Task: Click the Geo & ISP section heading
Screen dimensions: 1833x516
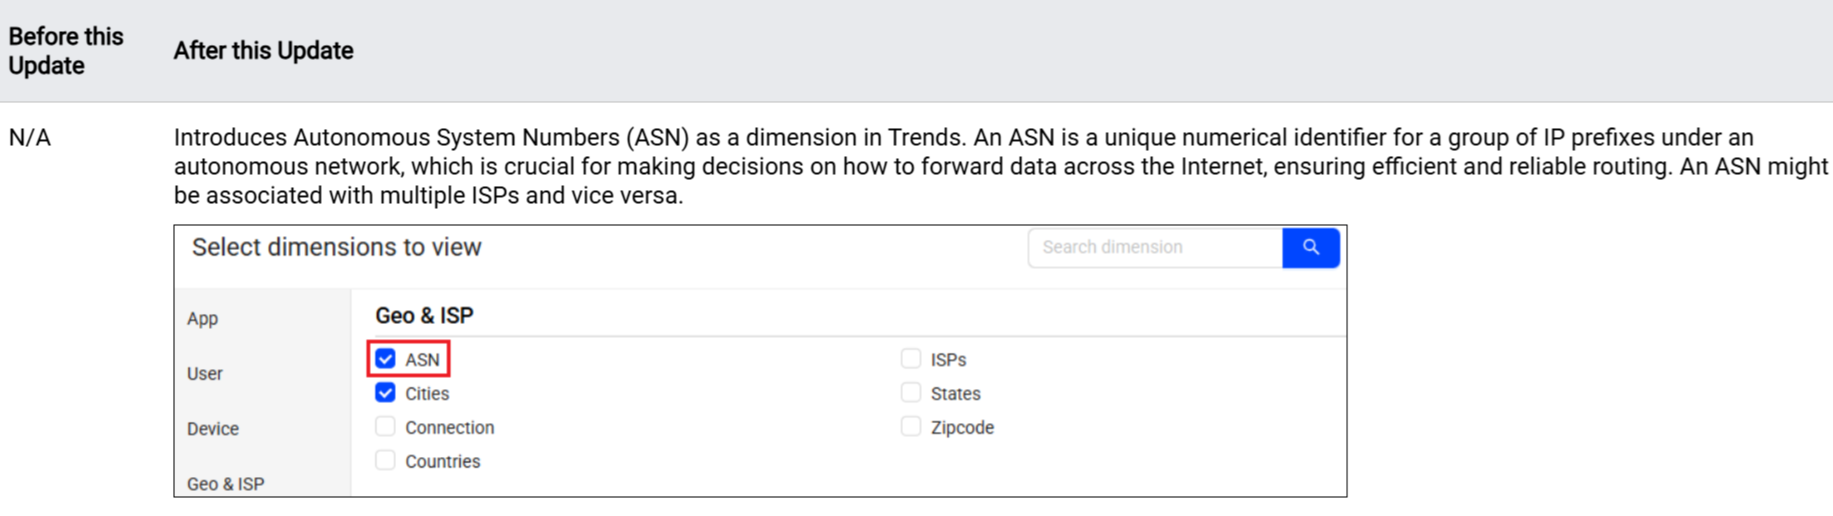Action: (424, 316)
